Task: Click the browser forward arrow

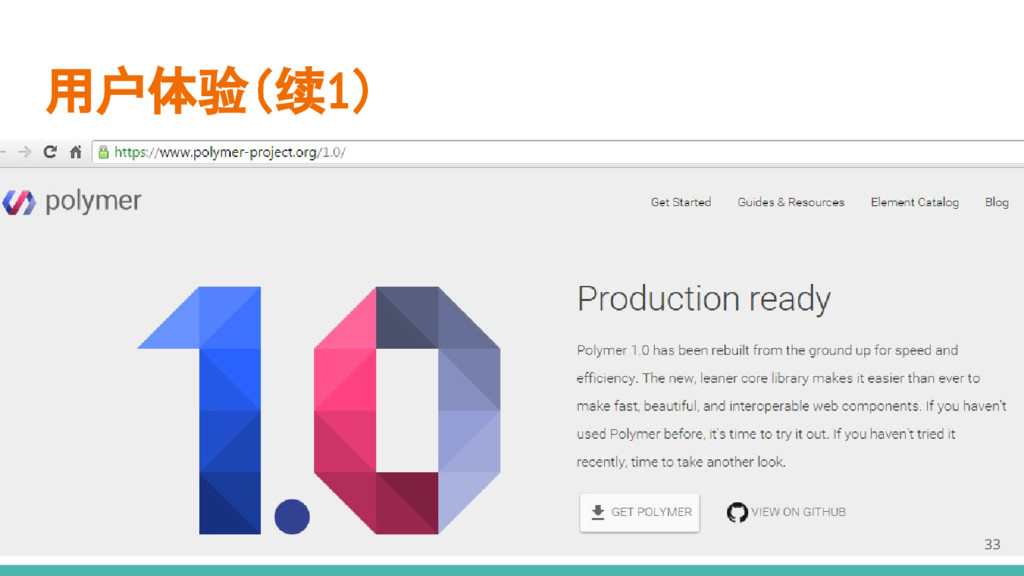Action: coord(25,152)
